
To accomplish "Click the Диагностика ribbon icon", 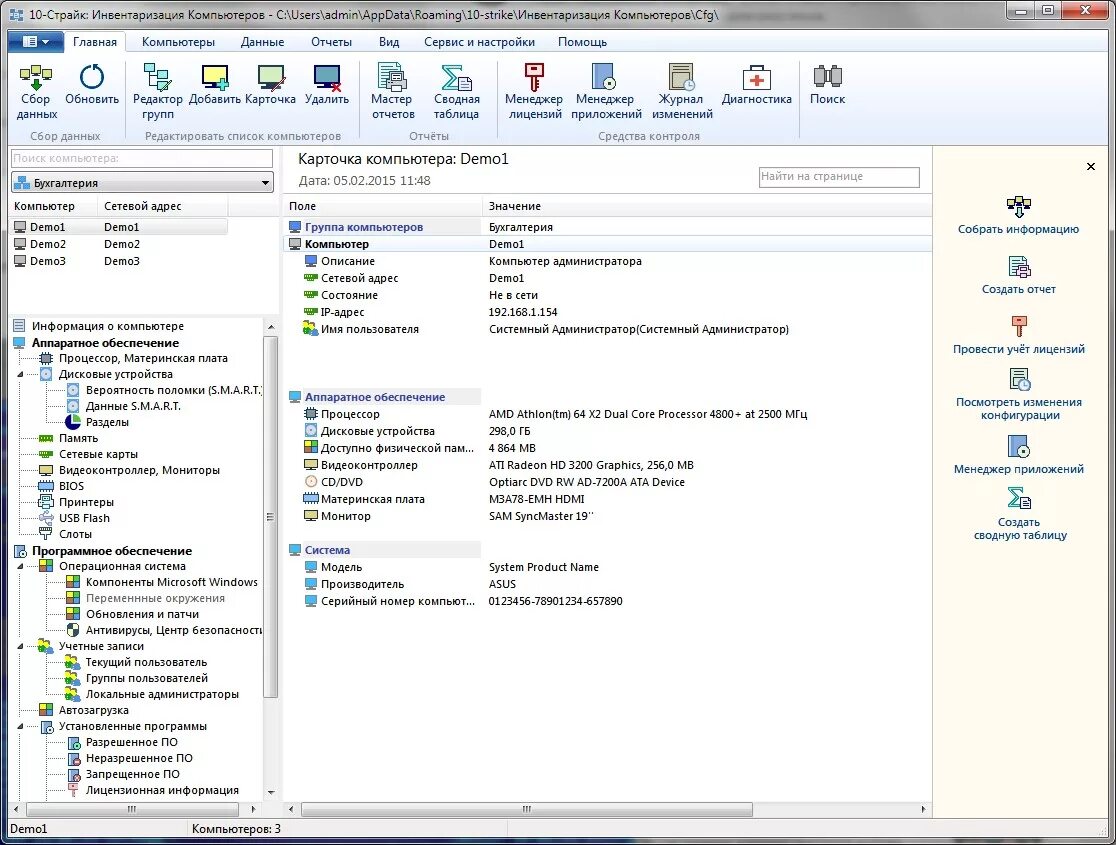I will pyautogui.click(x=757, y=85).
